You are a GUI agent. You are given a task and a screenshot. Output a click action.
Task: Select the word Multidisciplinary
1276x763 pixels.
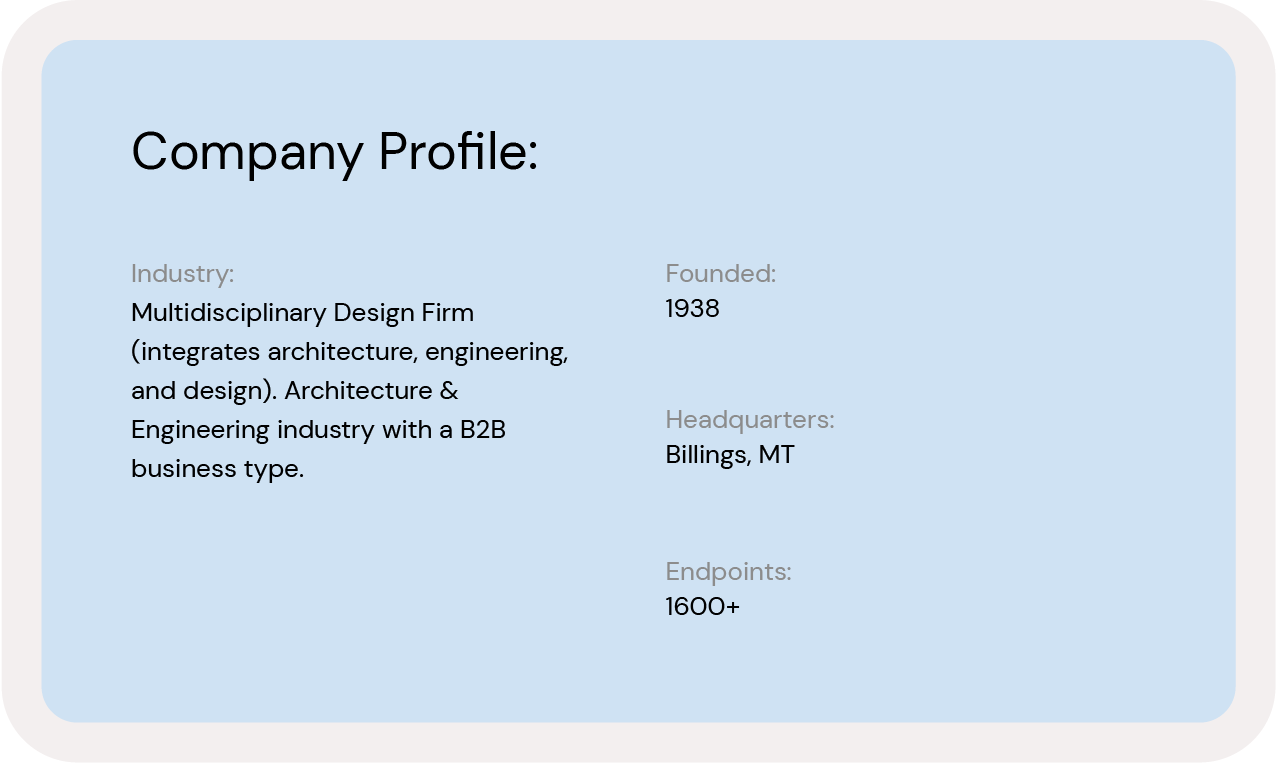coord(229,313)
